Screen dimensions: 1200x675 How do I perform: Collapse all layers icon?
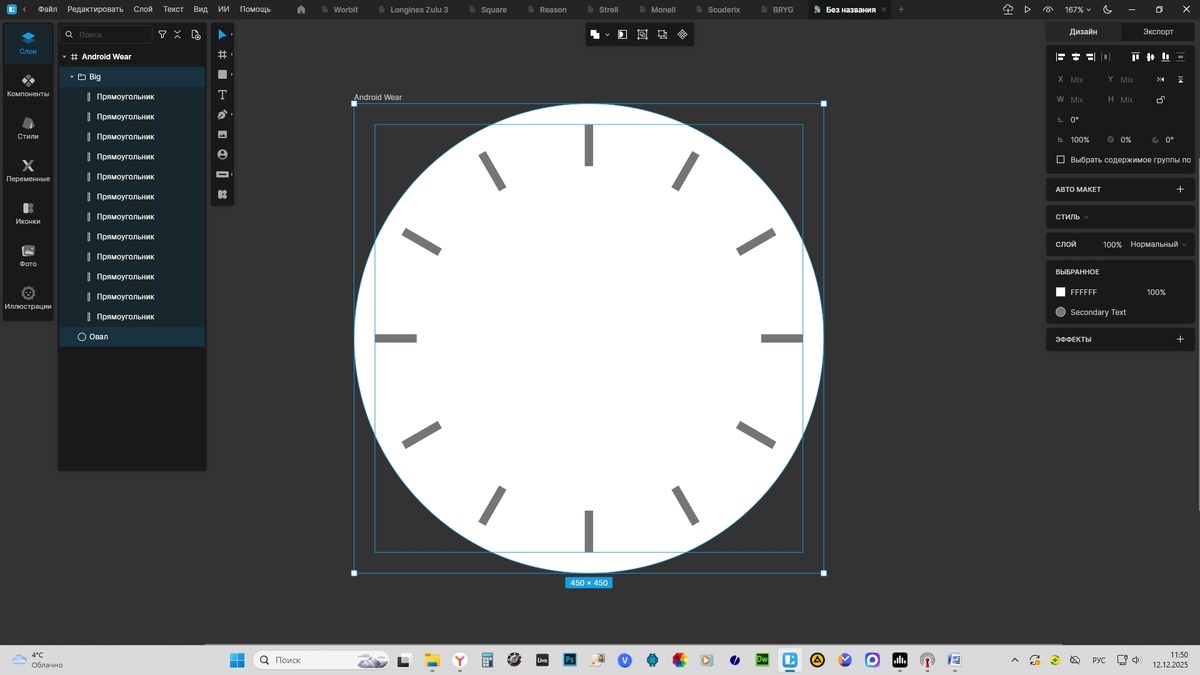178,34
